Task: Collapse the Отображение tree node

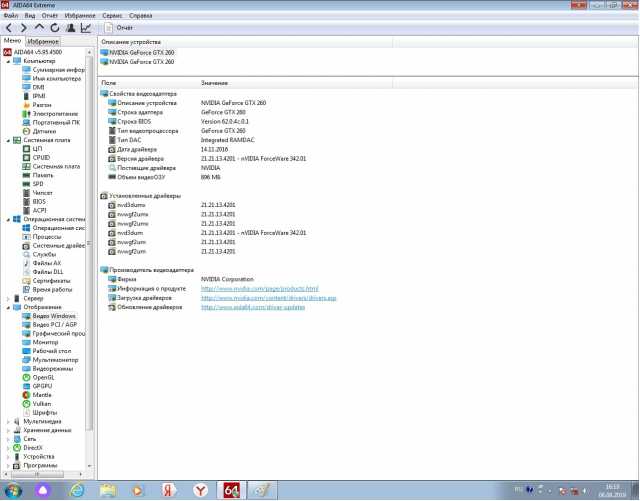Action: (8, 307)
